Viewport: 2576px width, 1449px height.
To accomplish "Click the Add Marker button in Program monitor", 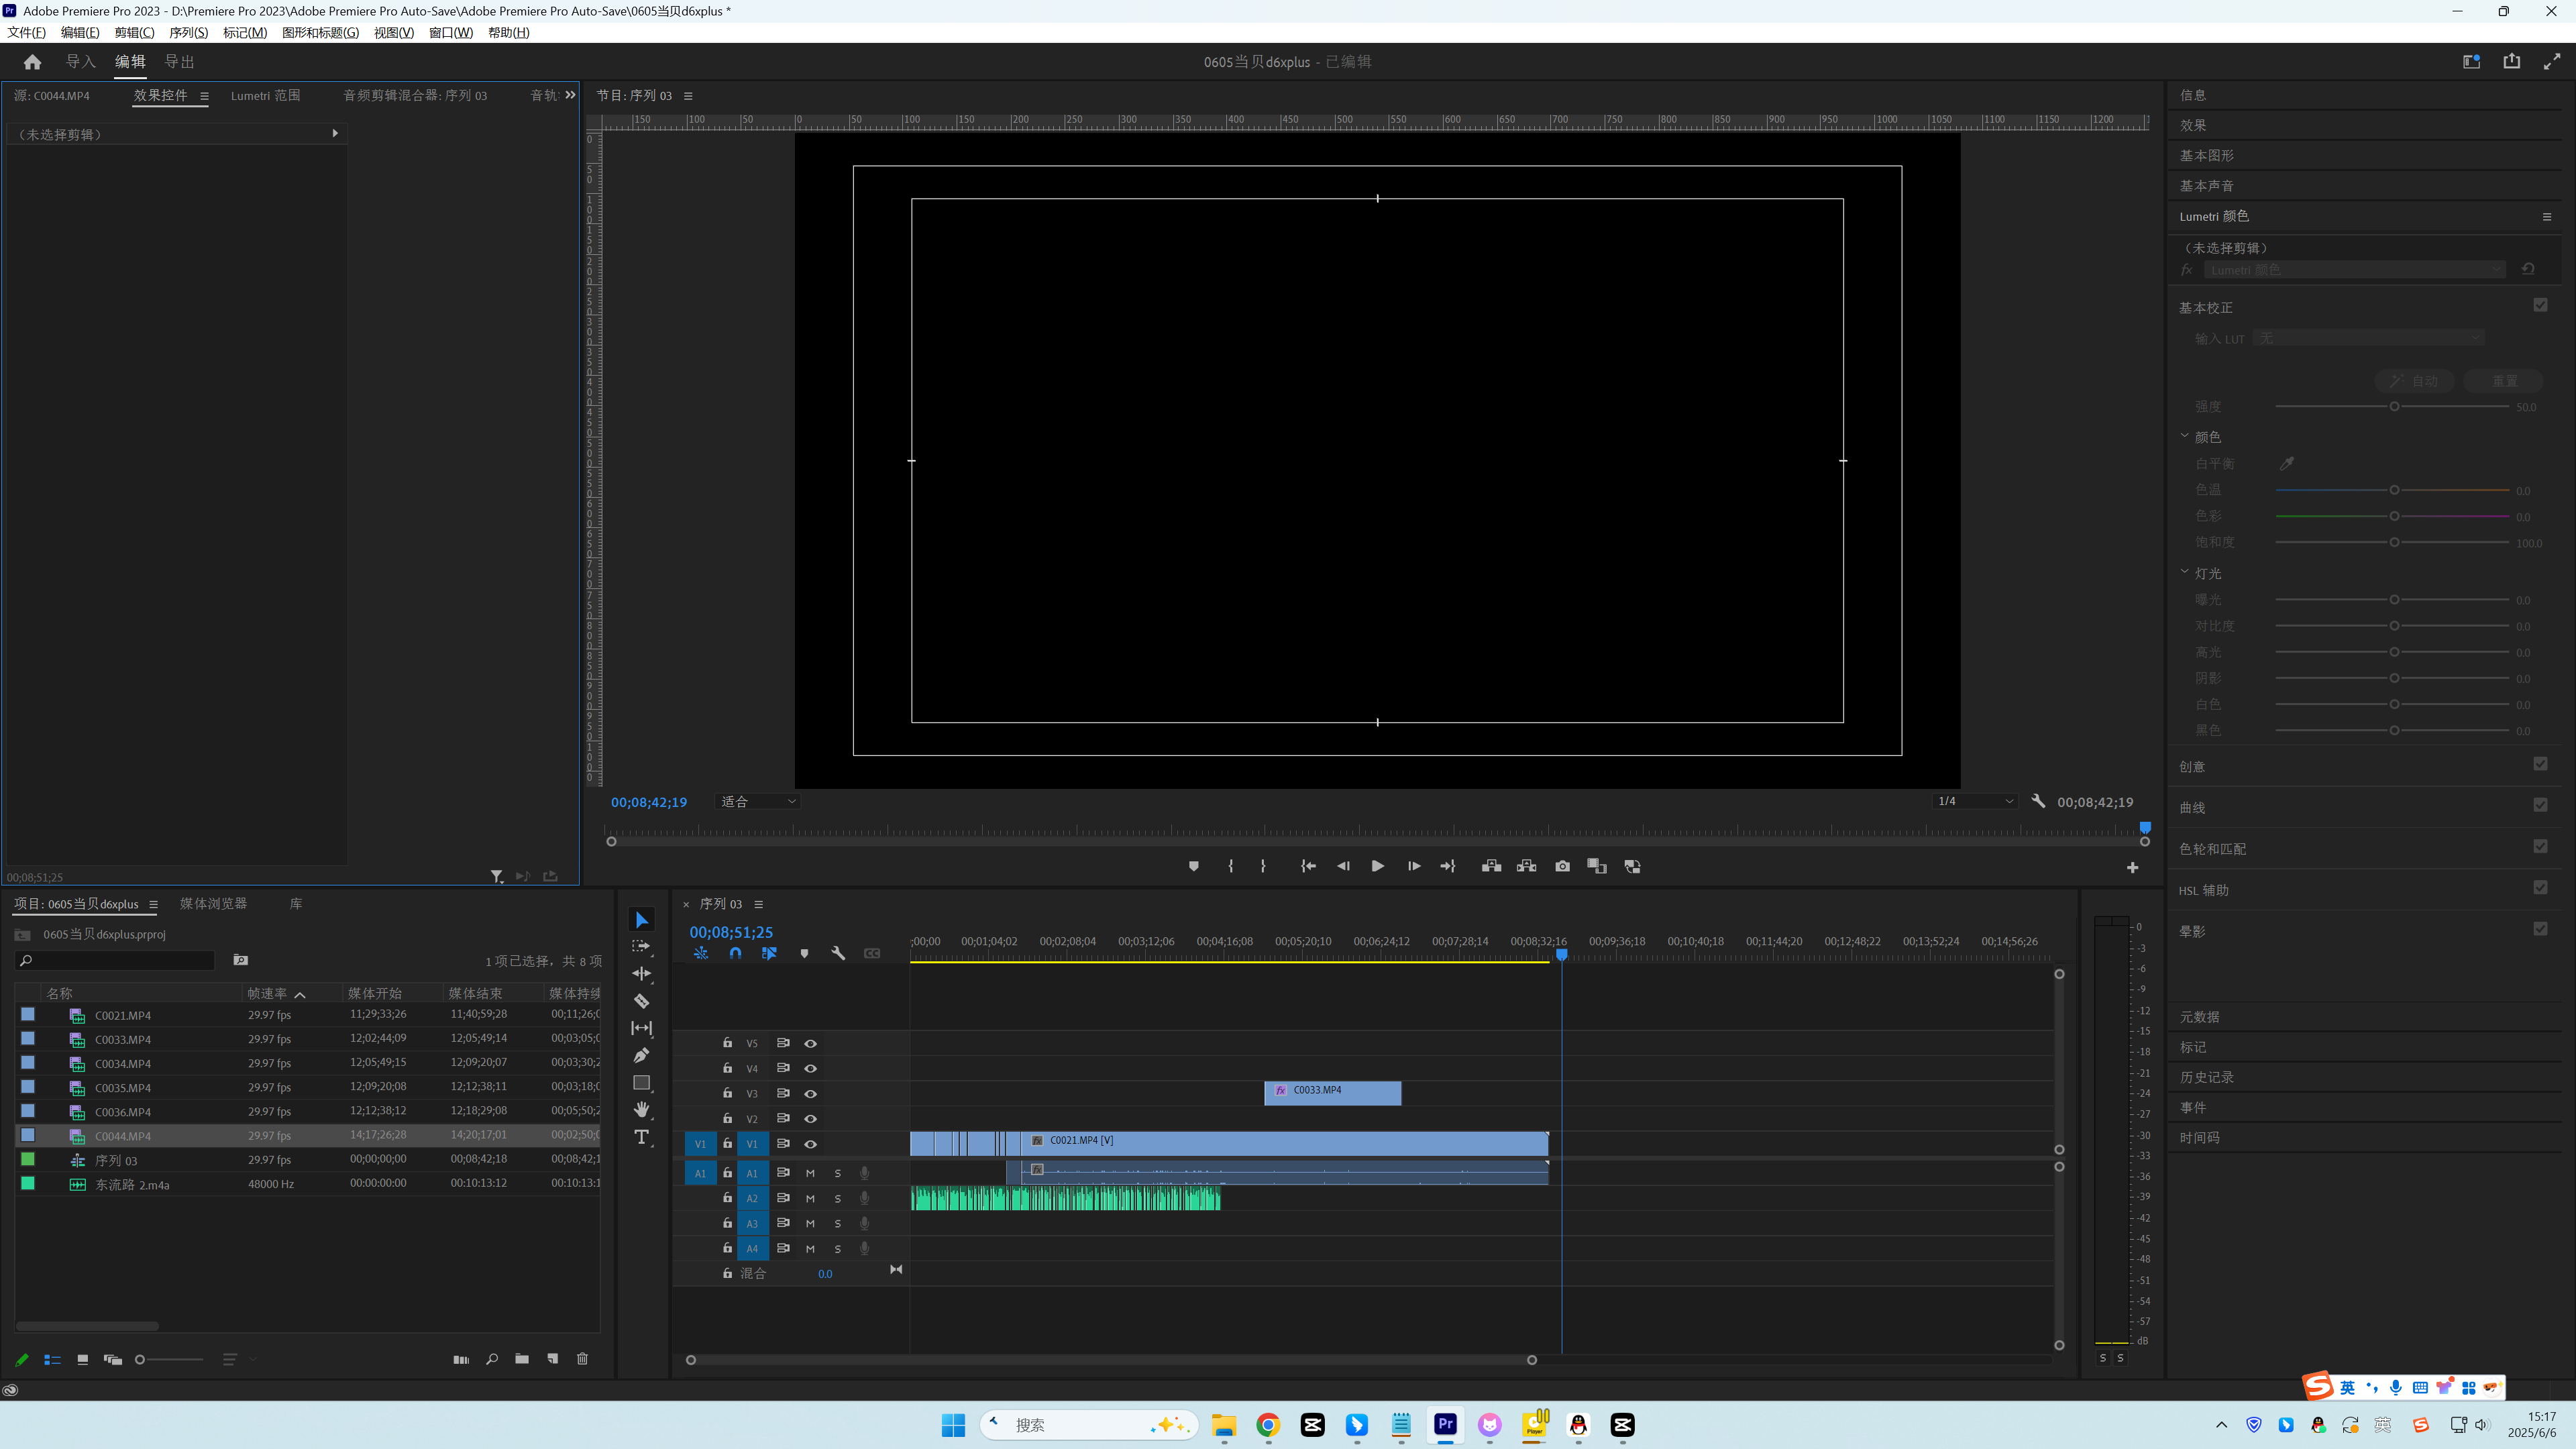I will [x=1193, y=866].
